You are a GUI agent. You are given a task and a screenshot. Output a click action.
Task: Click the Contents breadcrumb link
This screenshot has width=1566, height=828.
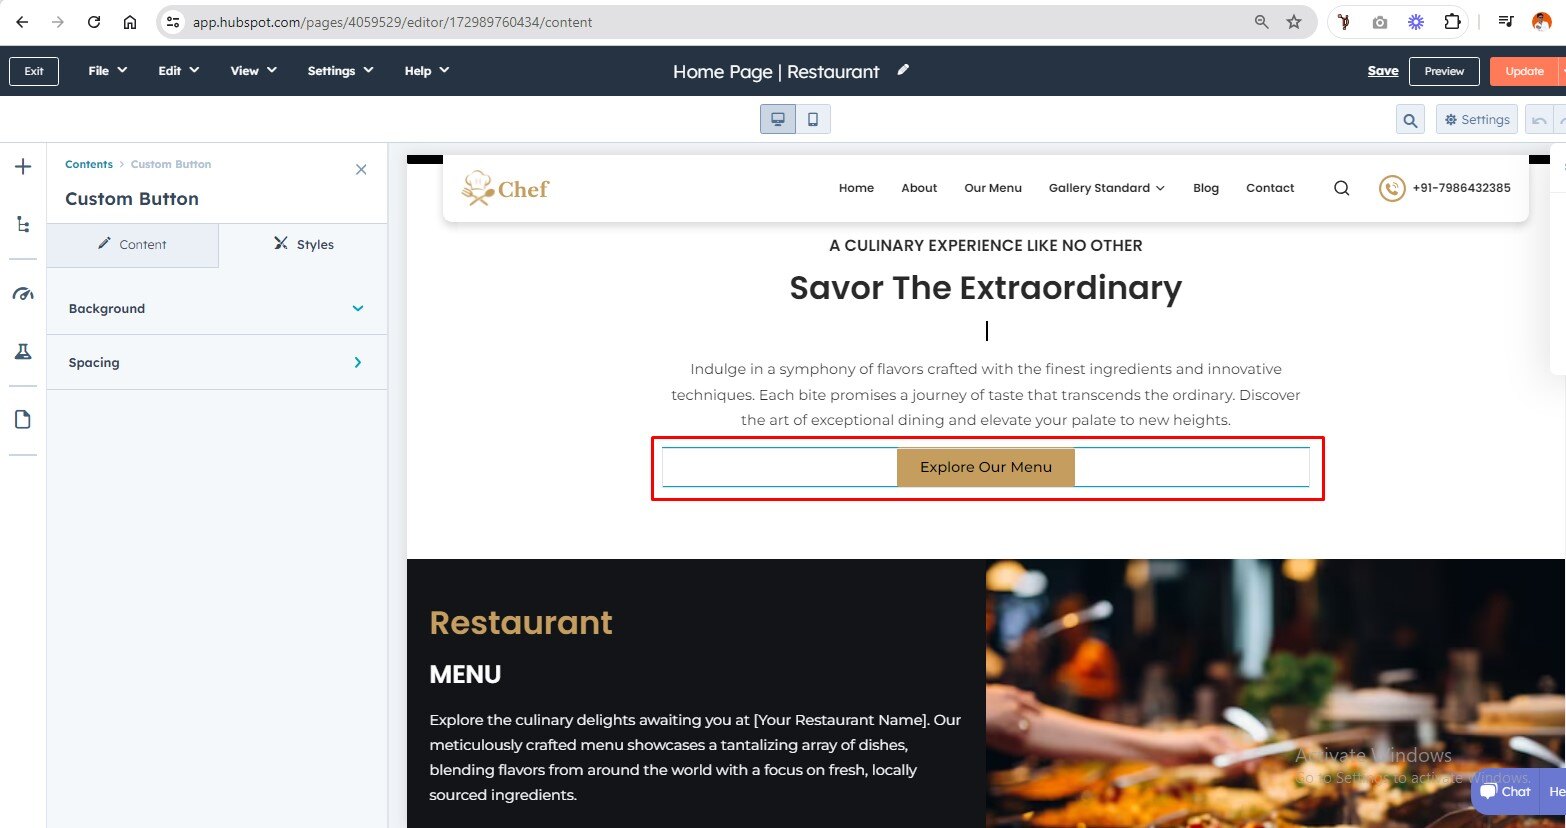[x=89, y=164]
